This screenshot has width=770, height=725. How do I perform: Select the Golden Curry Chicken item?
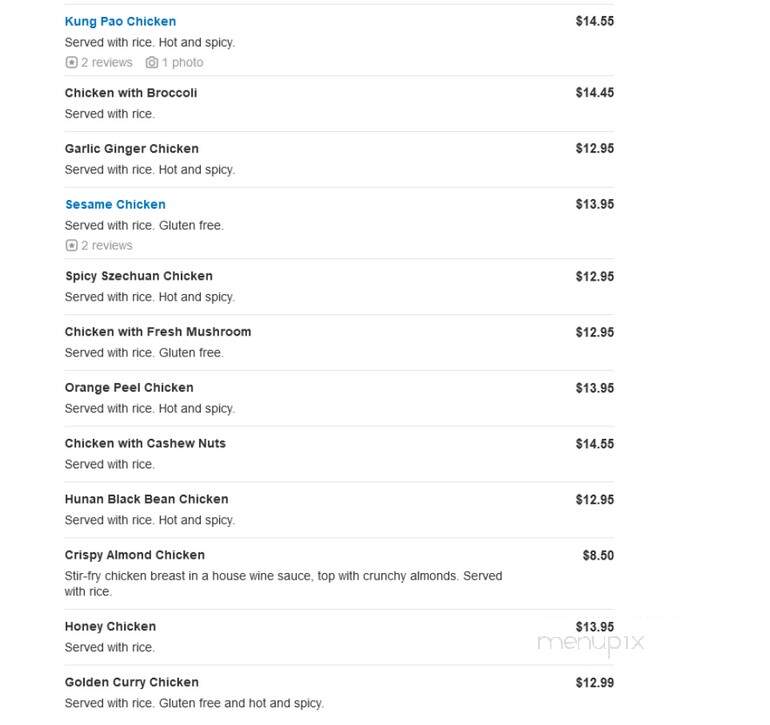click(132, 682)
